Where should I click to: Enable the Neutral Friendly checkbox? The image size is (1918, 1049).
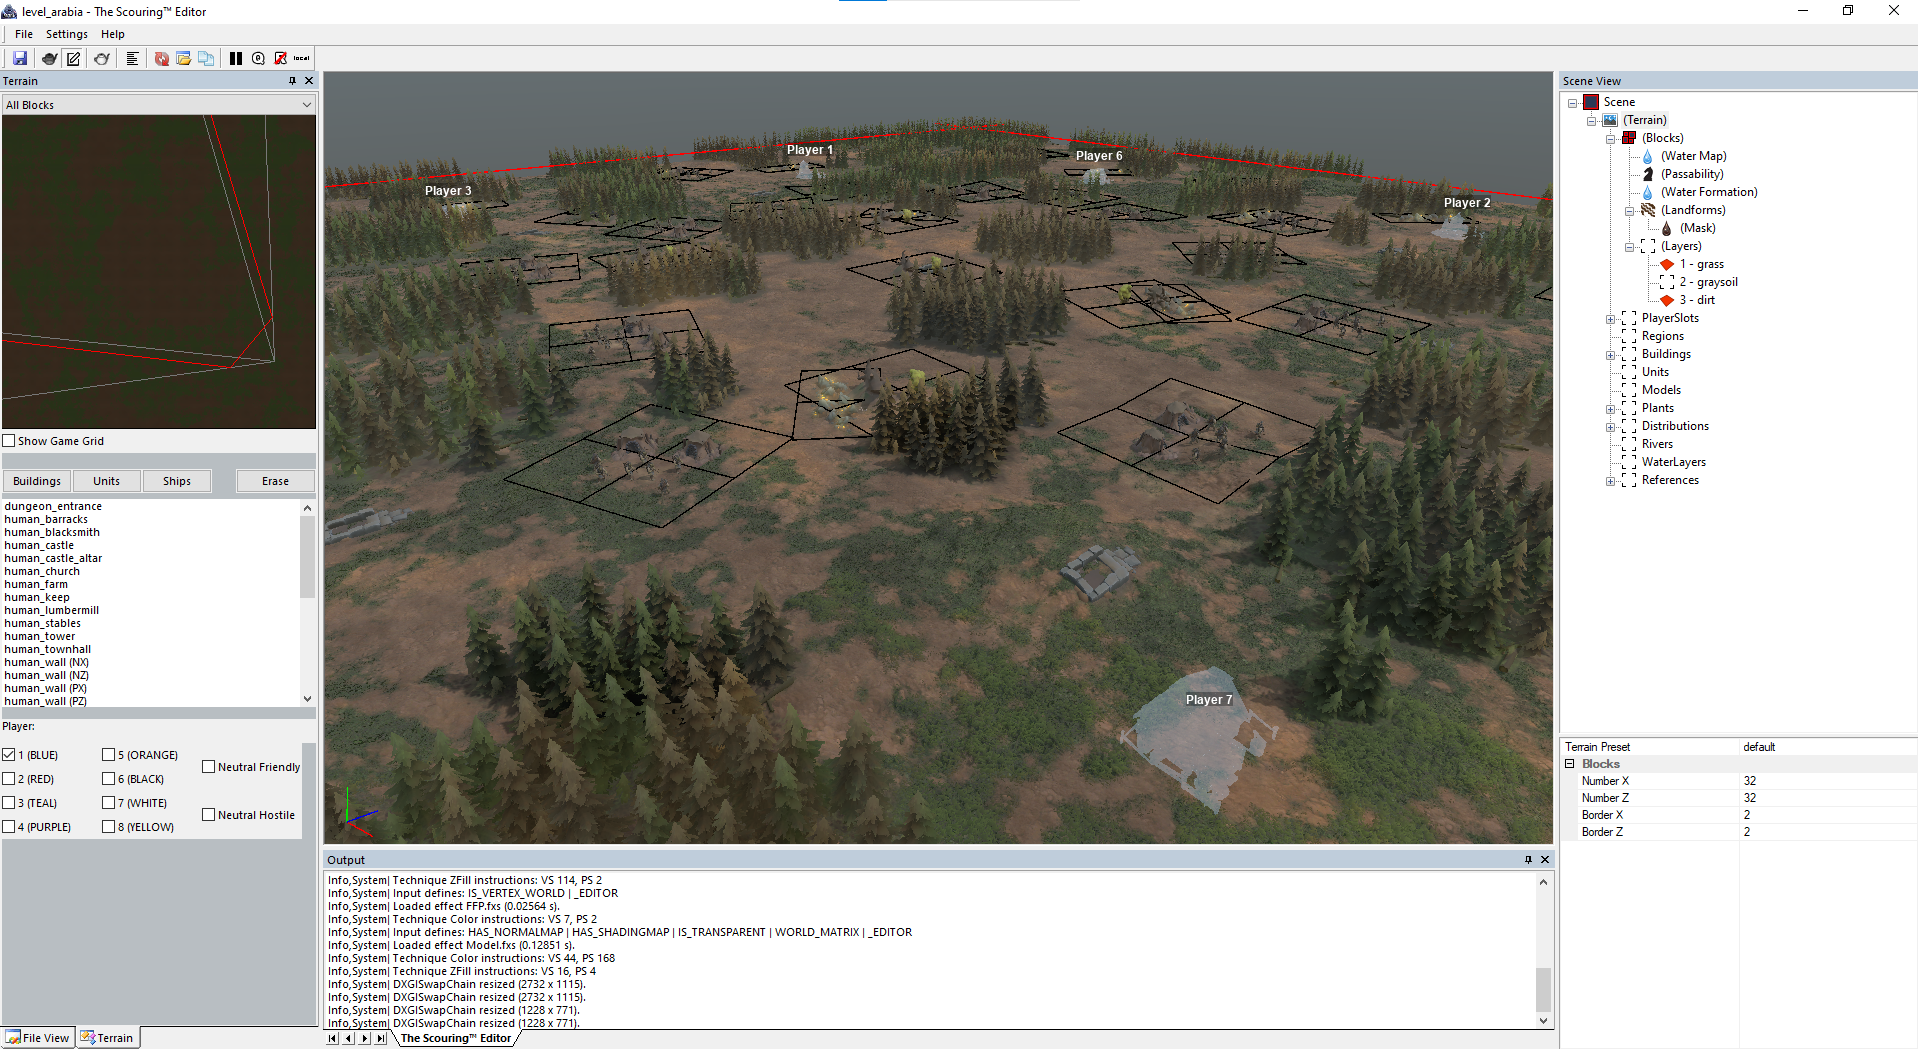(x=209, y=767)
